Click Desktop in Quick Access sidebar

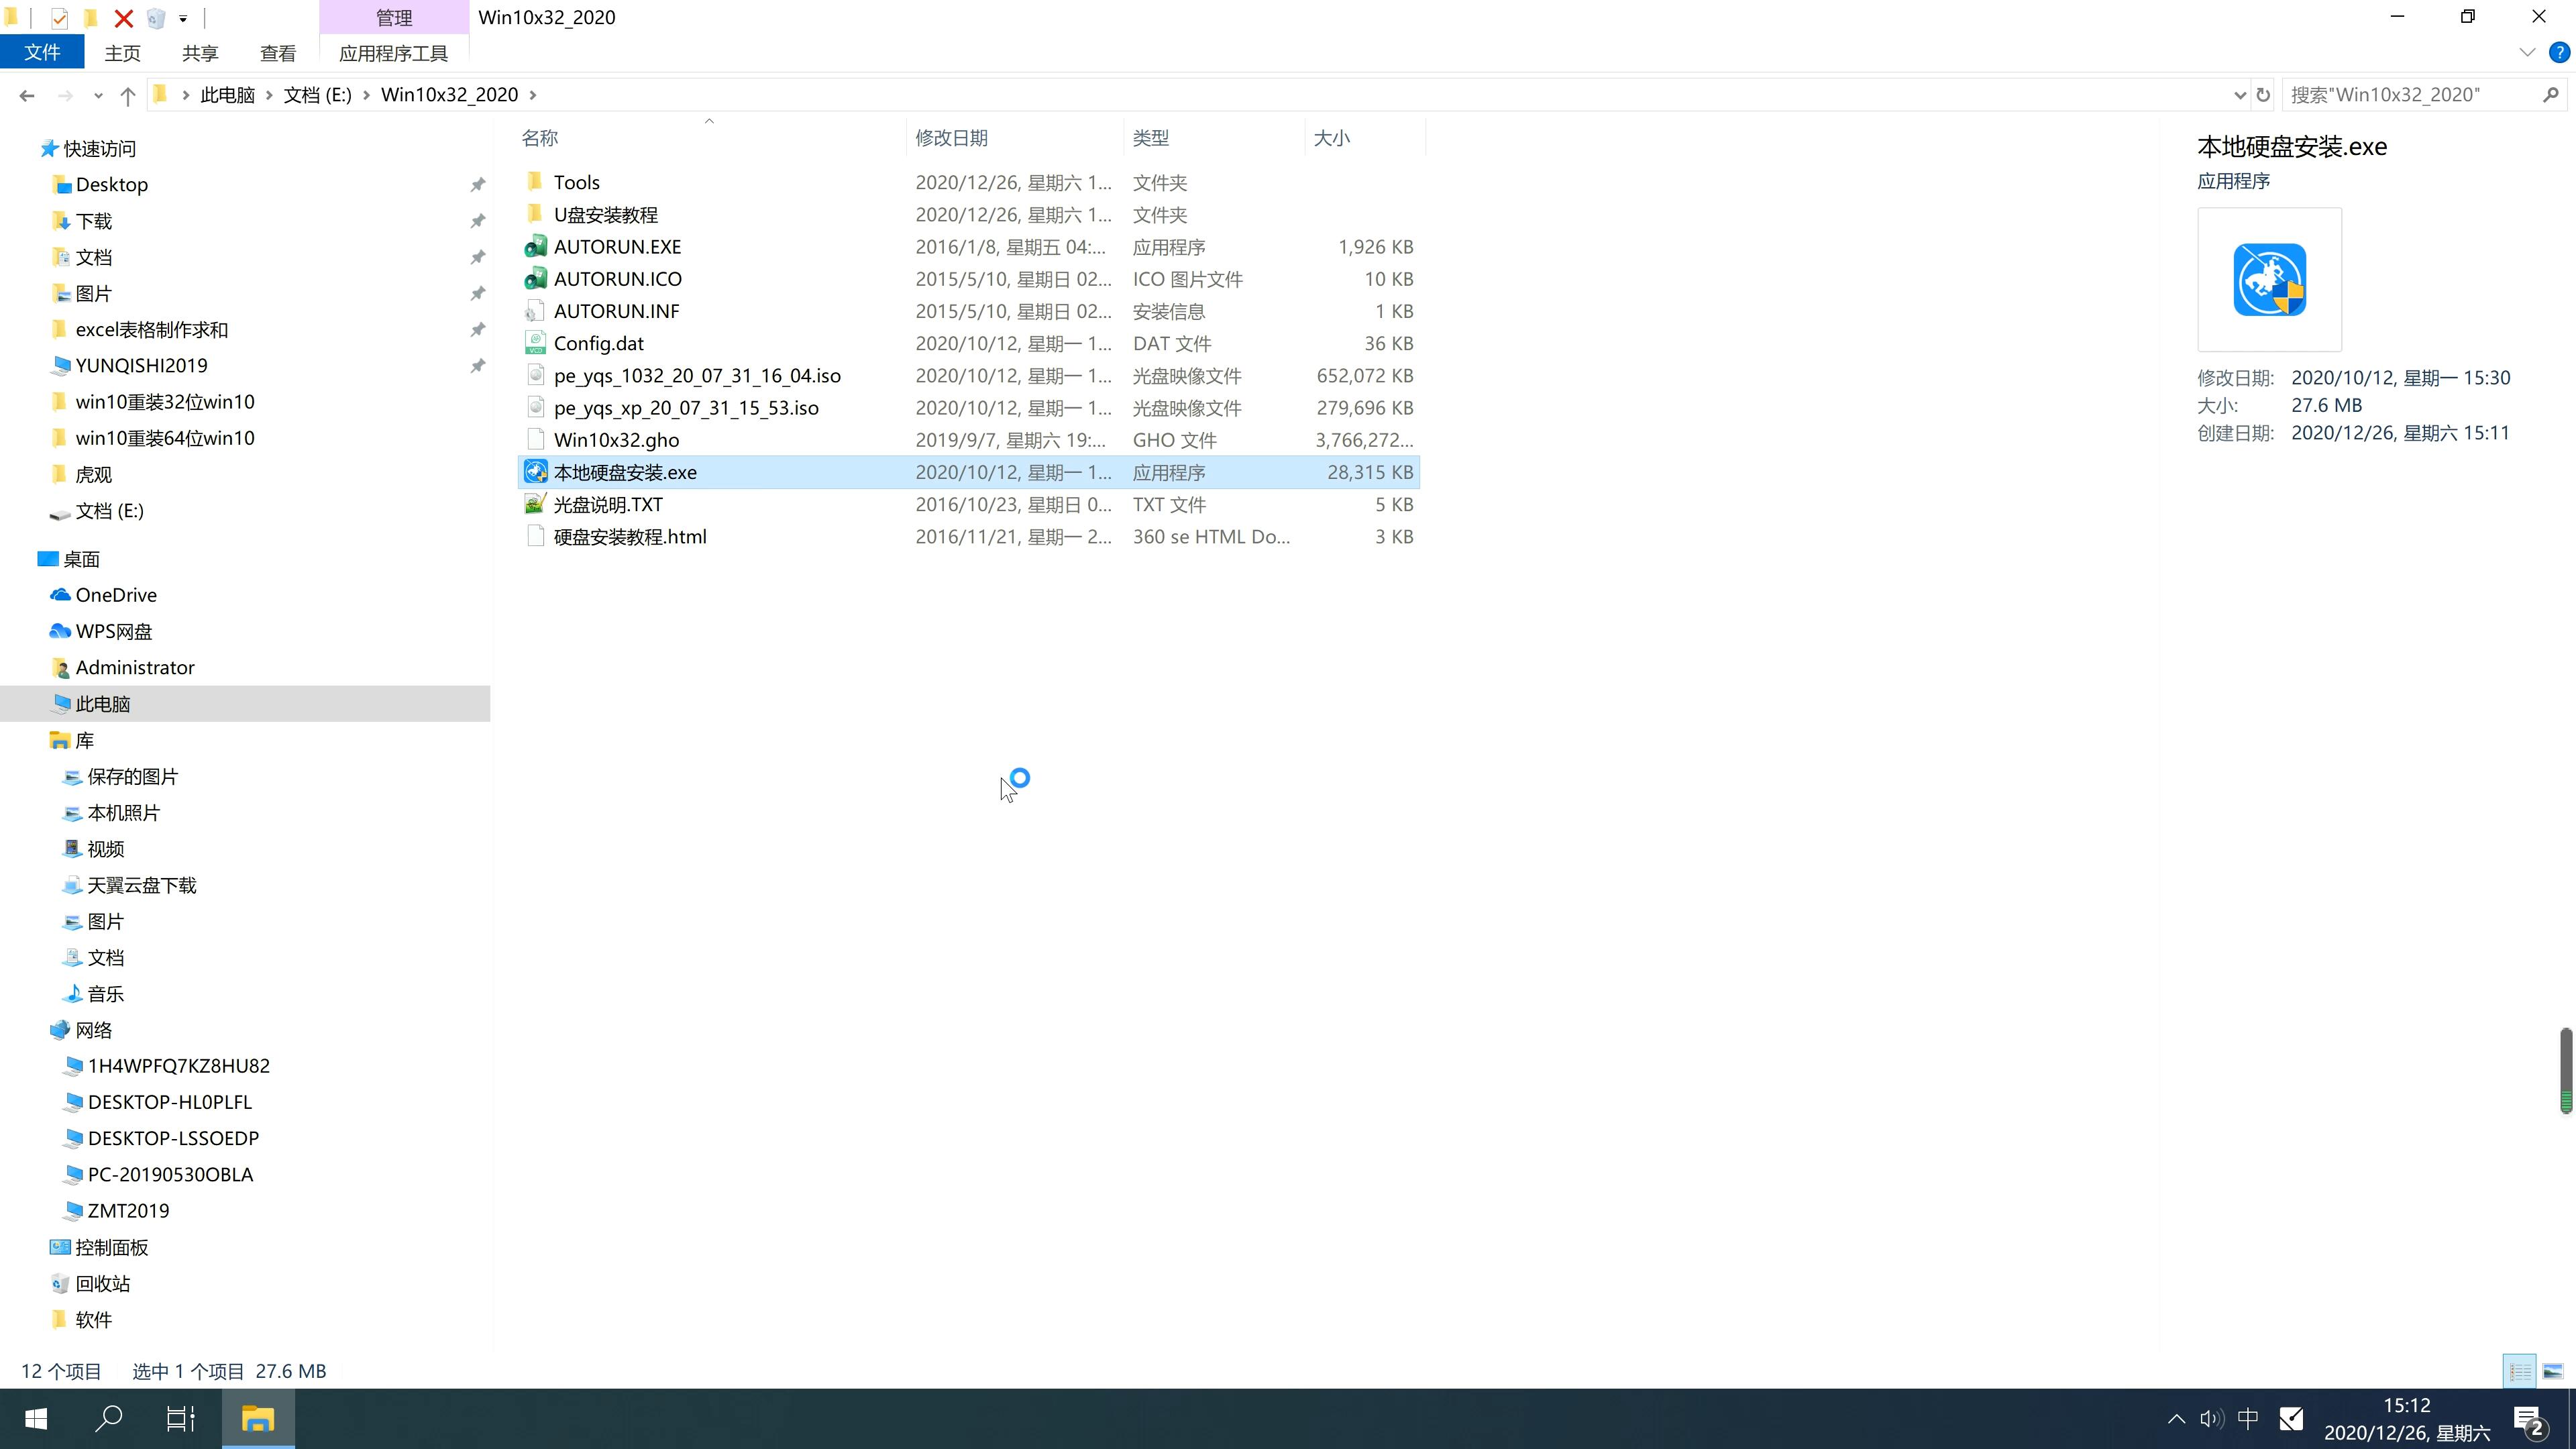110,184
